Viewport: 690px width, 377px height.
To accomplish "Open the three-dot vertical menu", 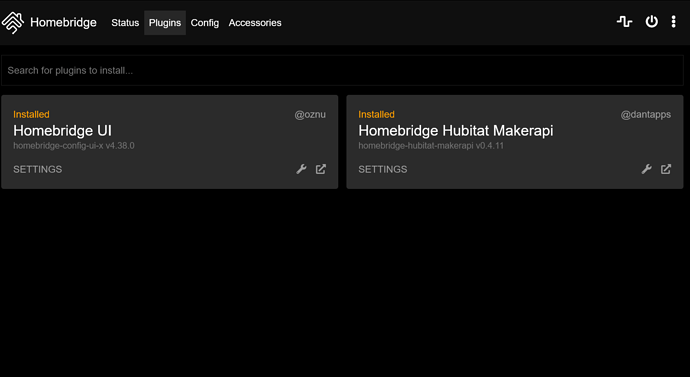I will click(673, 22).
